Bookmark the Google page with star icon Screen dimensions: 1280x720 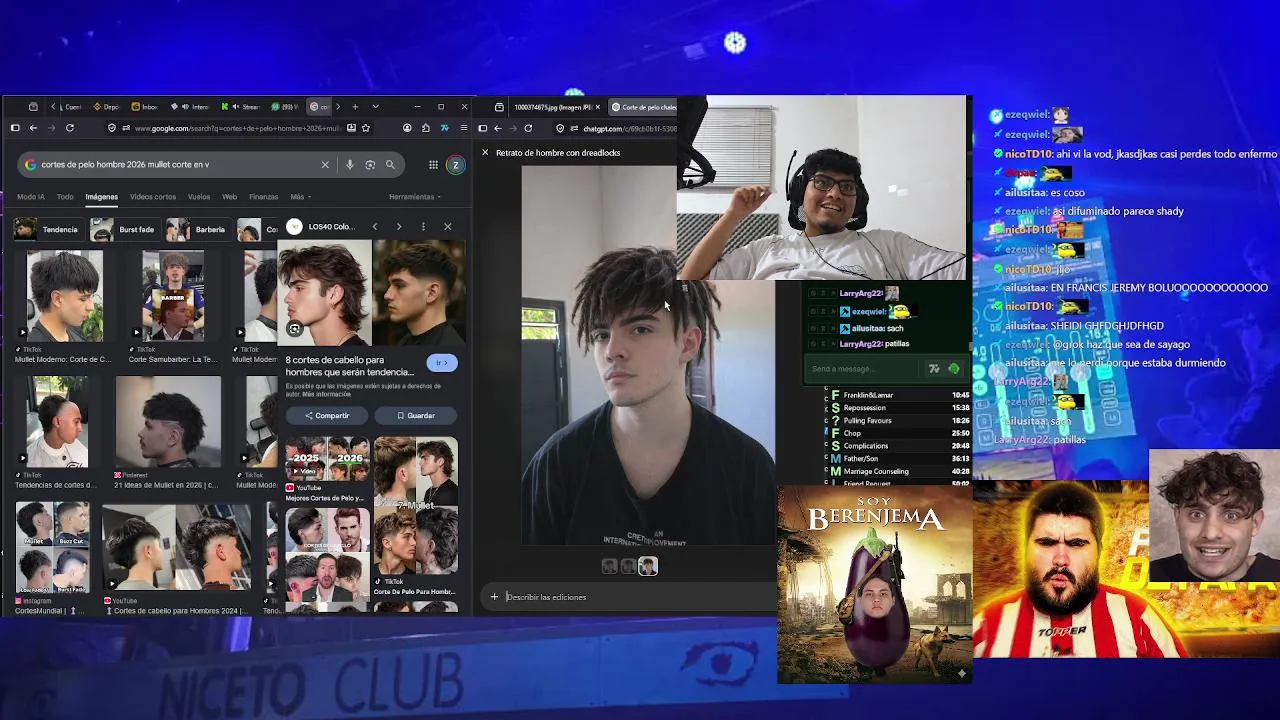tap(366, 128)
